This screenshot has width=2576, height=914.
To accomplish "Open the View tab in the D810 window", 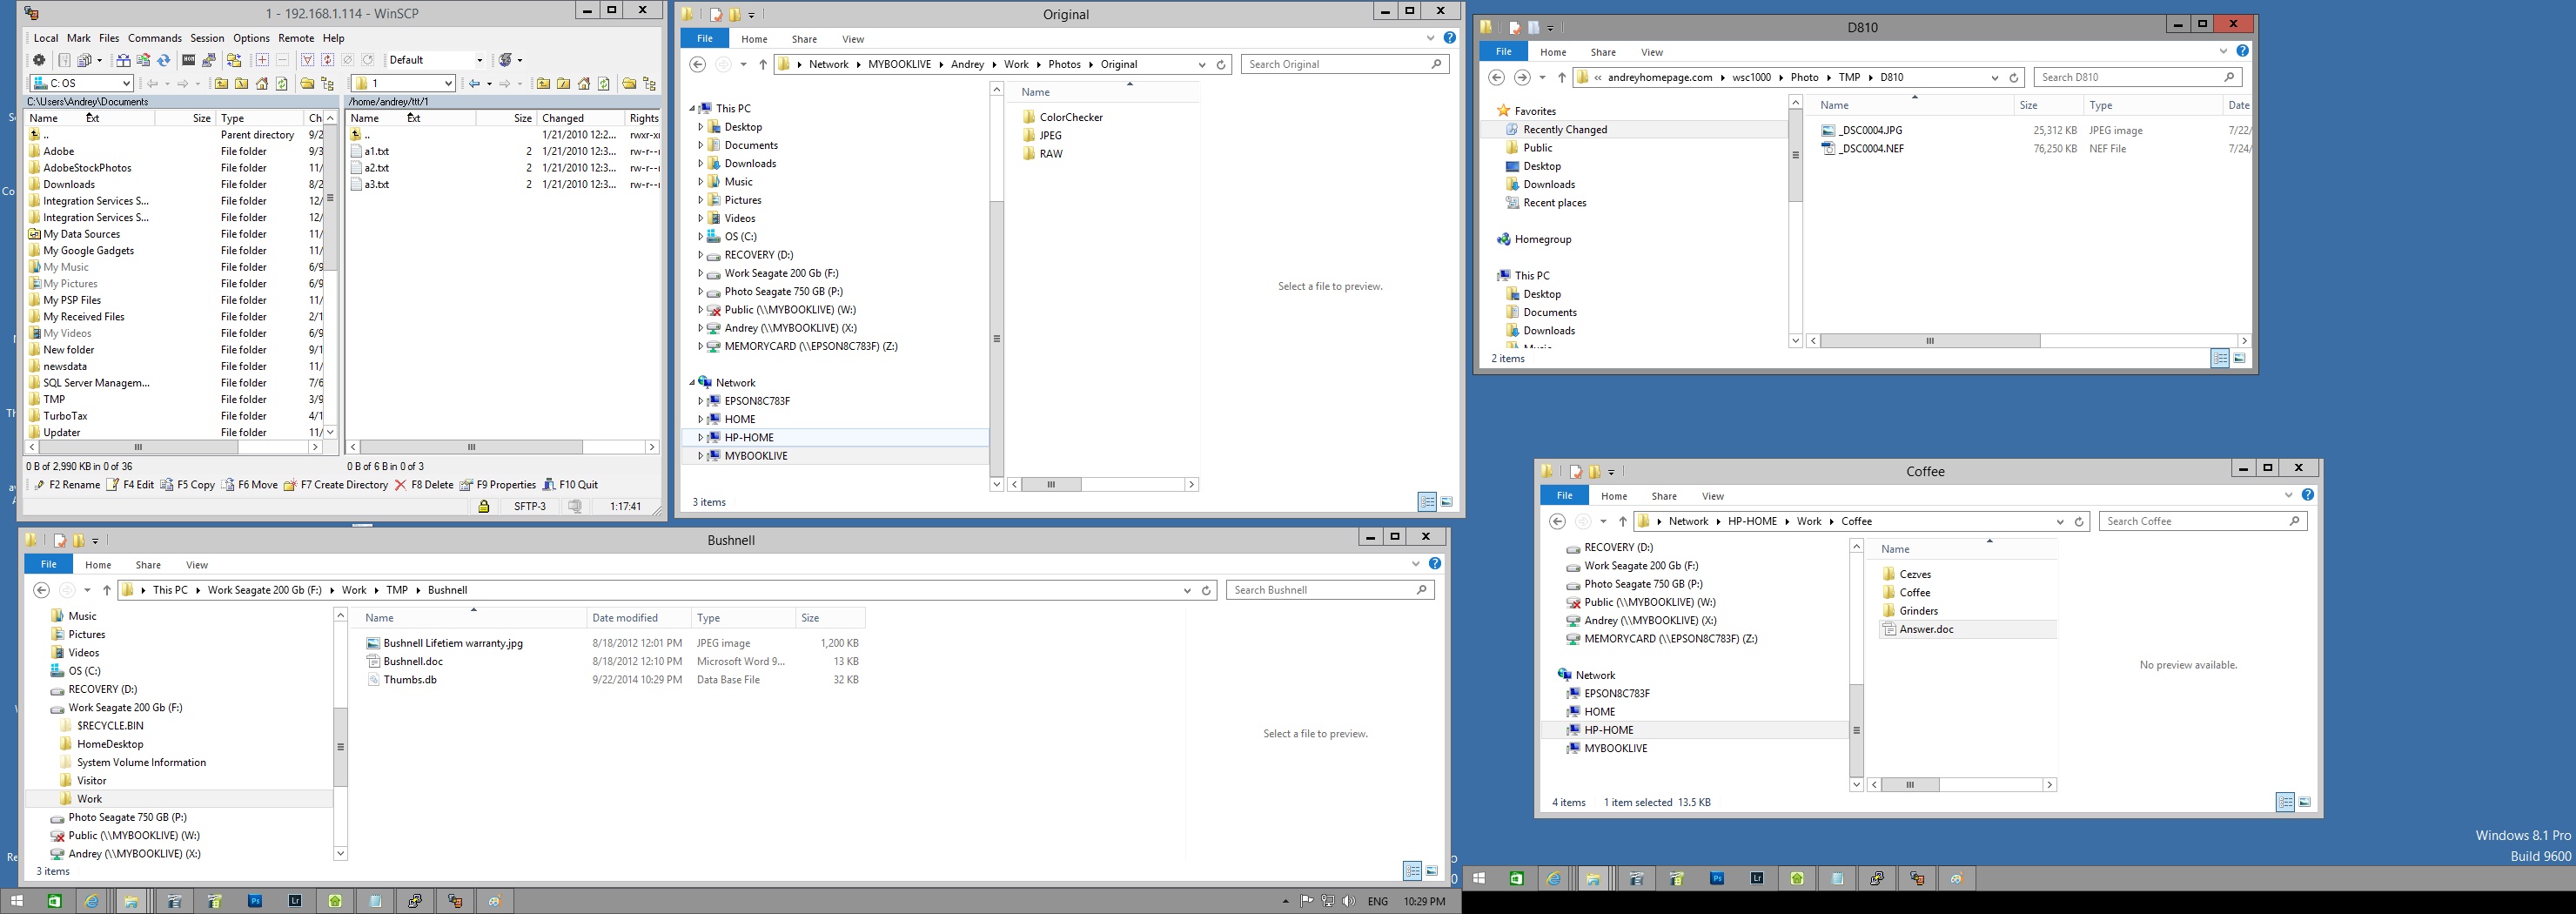I will coord(1652,52).
